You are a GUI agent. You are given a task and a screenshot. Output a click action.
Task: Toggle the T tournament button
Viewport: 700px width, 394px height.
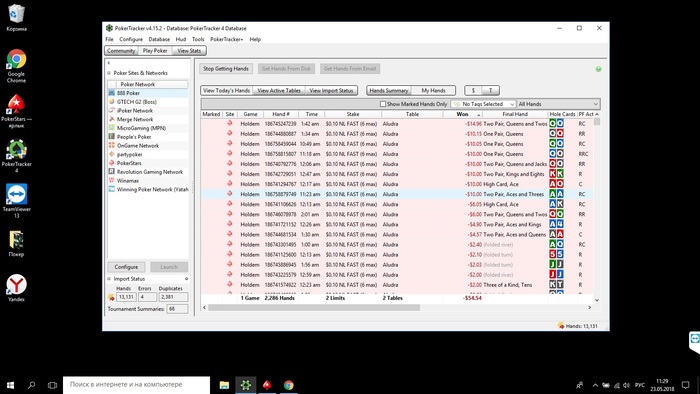click(x=491, y=91)
